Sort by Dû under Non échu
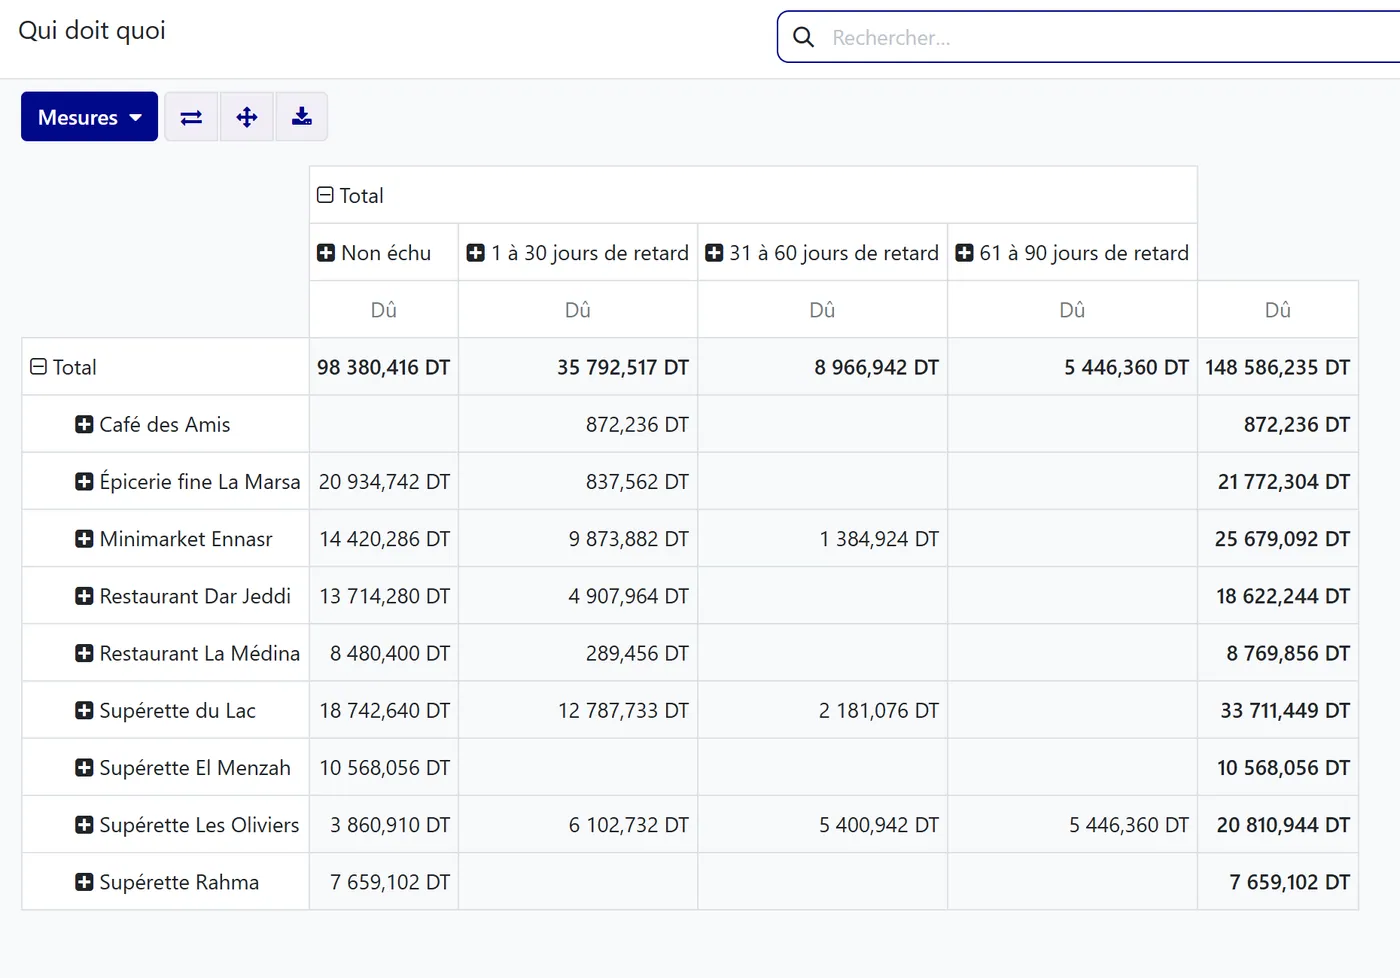 pyautogui.click(x=384, y=310)
